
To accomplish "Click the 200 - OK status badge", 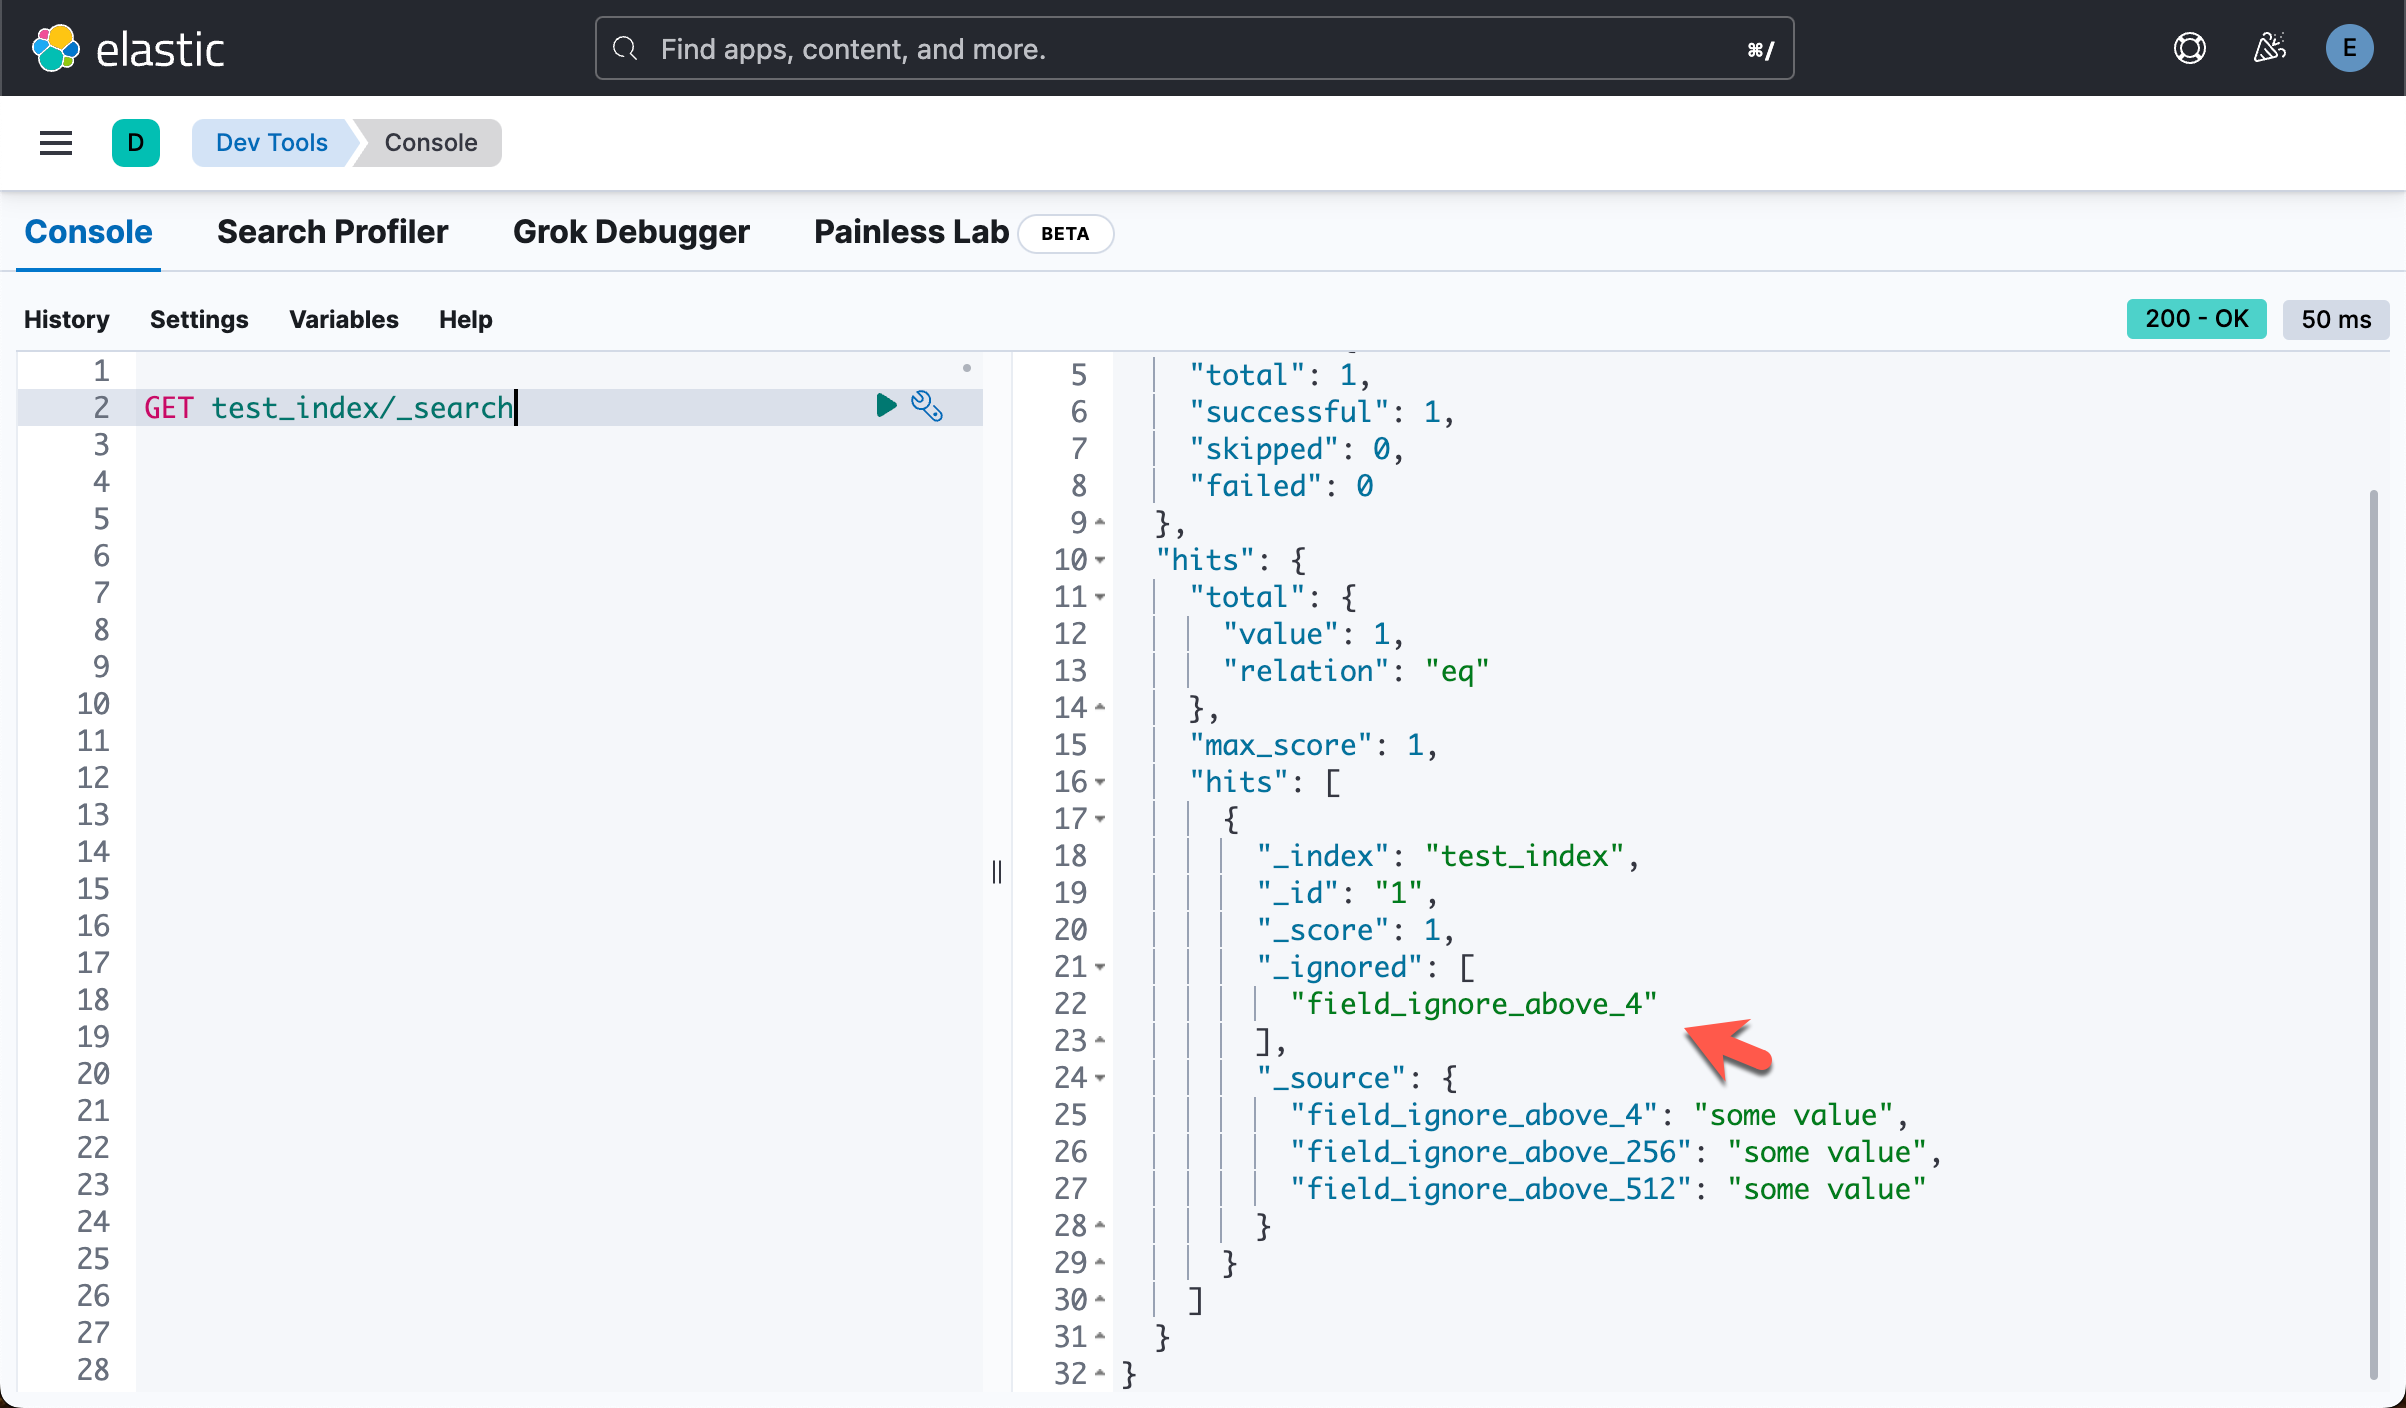I will click(x=2196, y=318).
